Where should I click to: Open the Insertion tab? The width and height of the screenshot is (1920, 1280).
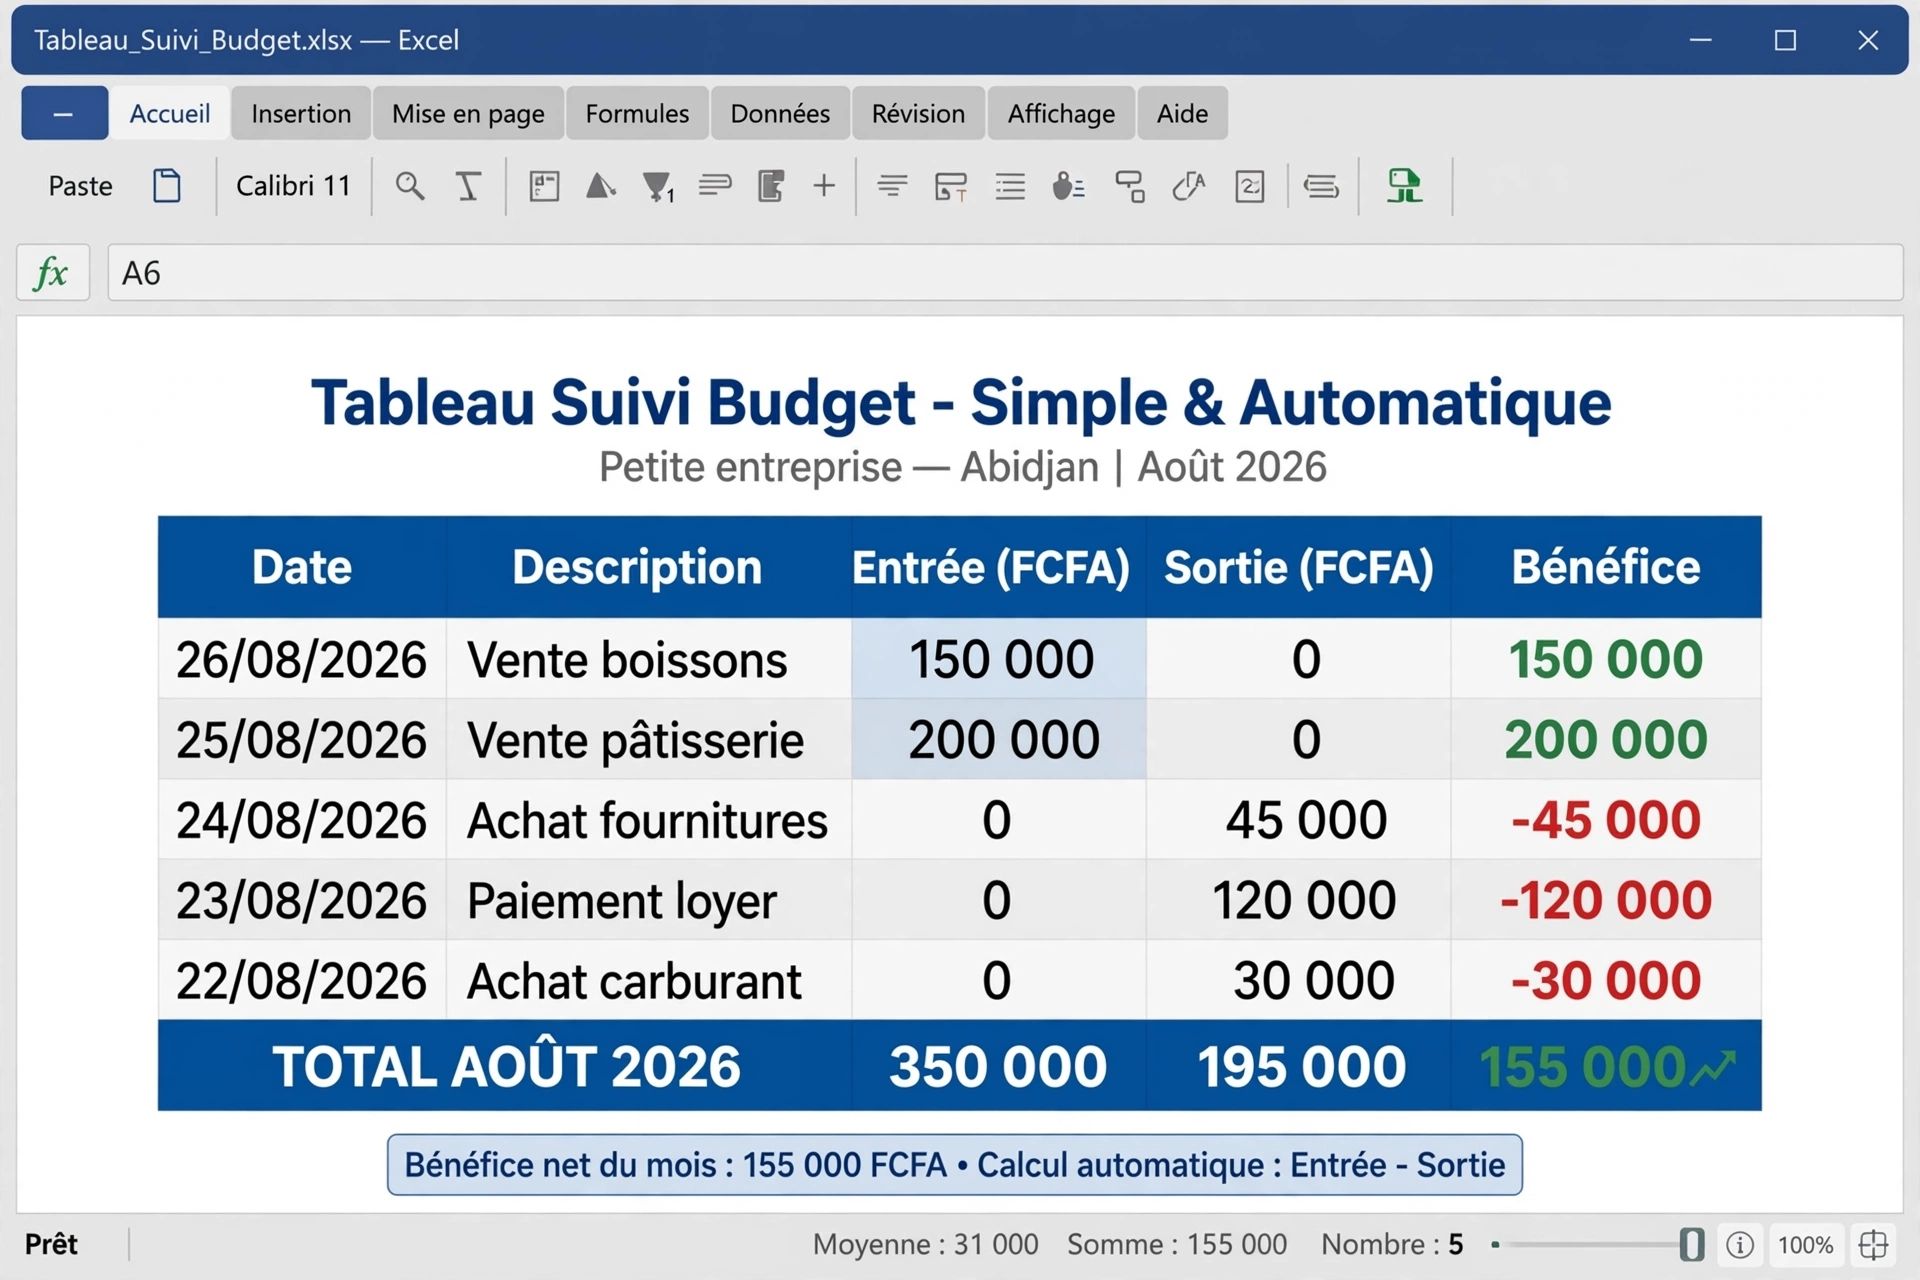tap(301, 113)
